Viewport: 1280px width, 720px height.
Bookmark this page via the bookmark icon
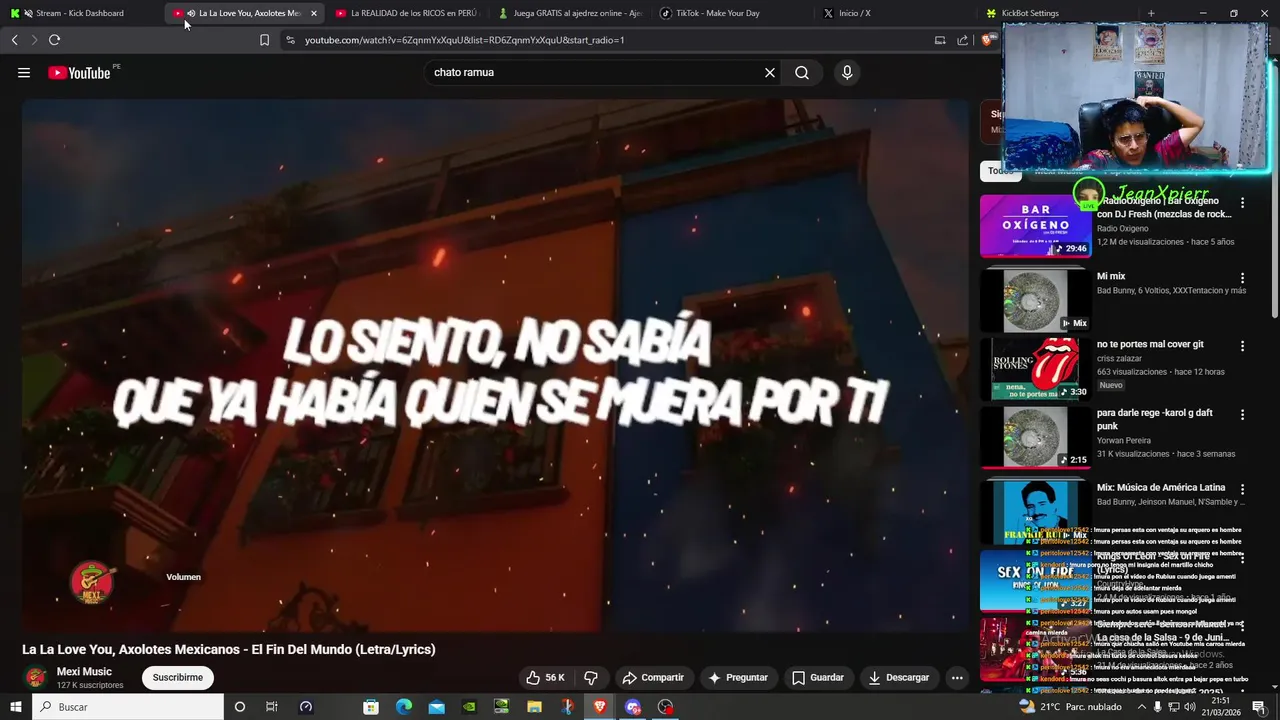tap(264, 40)
